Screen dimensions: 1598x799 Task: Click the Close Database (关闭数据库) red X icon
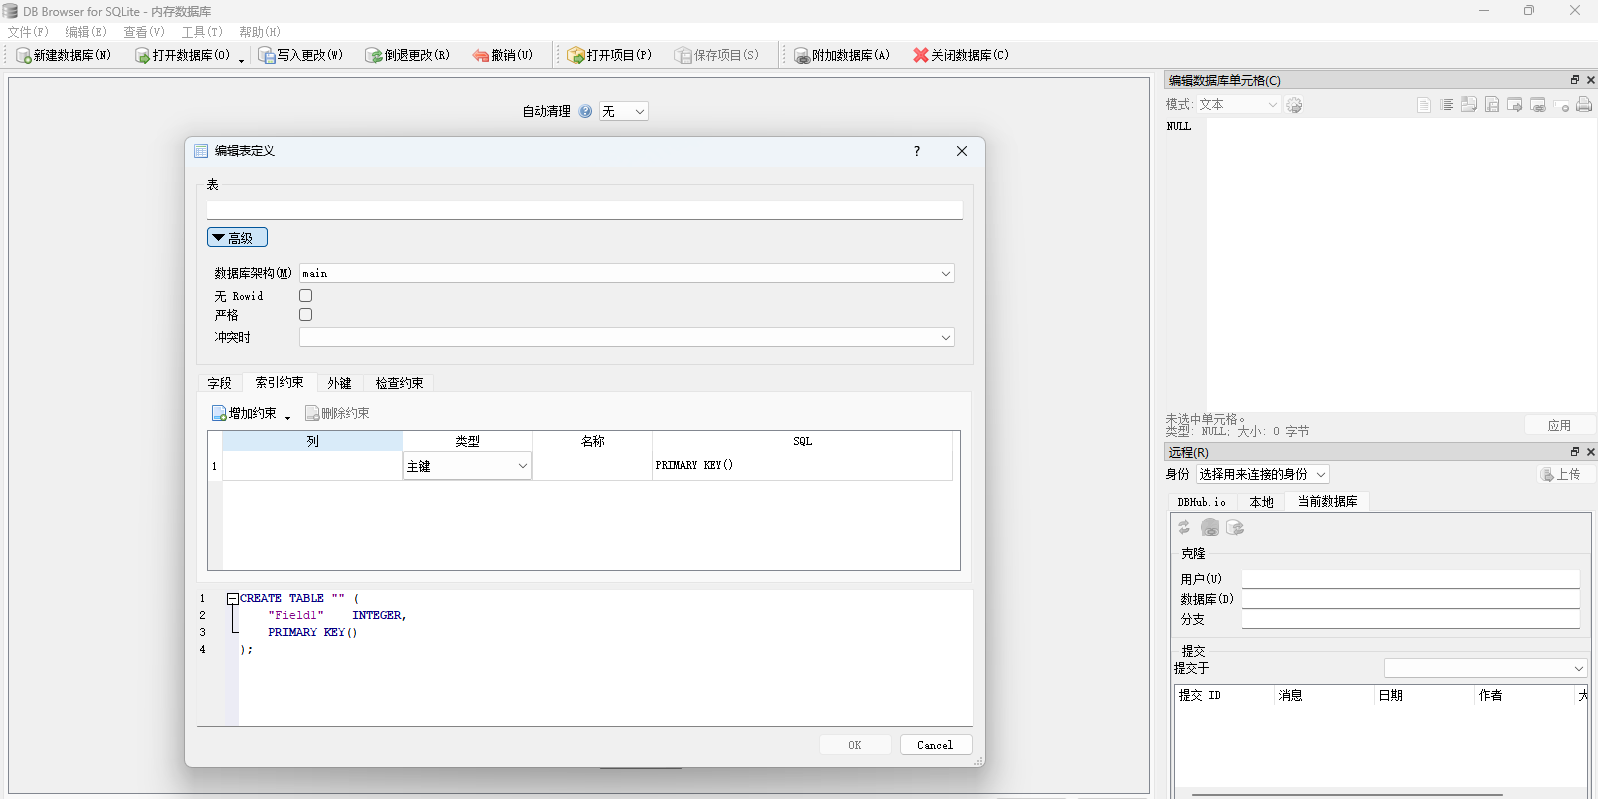coord(921,56)
